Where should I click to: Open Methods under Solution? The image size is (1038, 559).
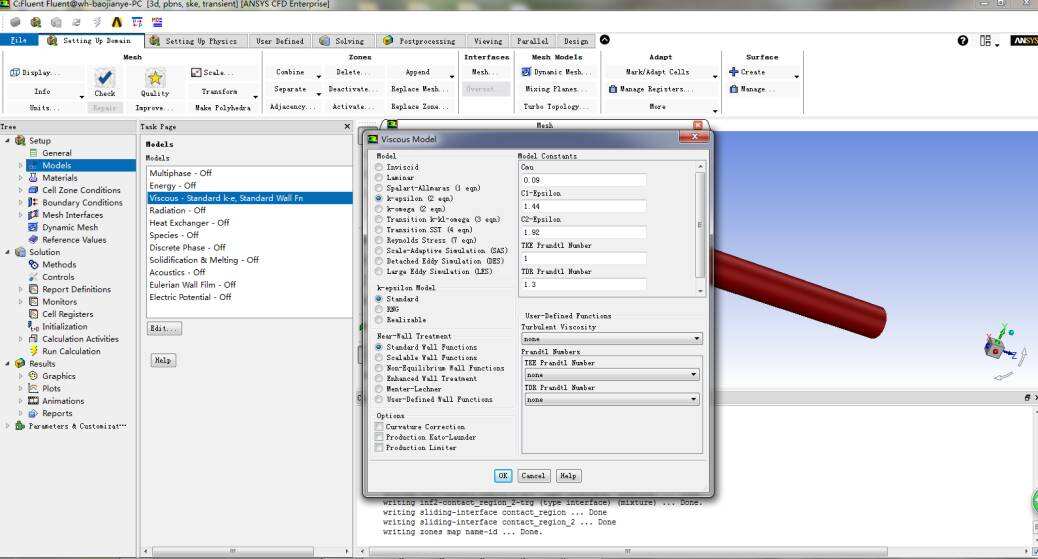(59, 264)
